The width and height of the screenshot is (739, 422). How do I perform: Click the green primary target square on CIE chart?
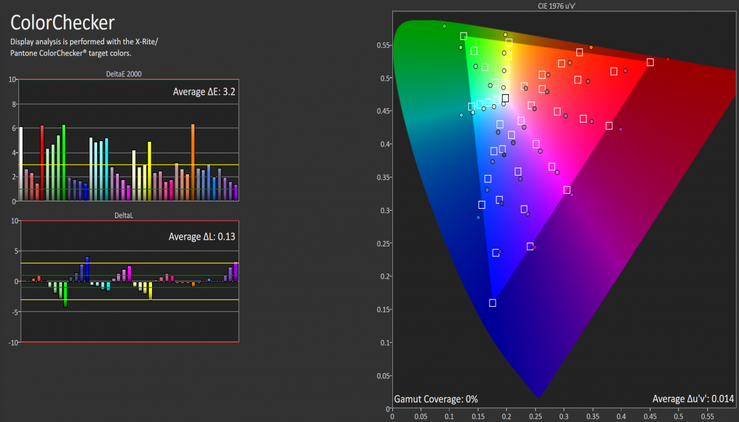pos(464,36)
